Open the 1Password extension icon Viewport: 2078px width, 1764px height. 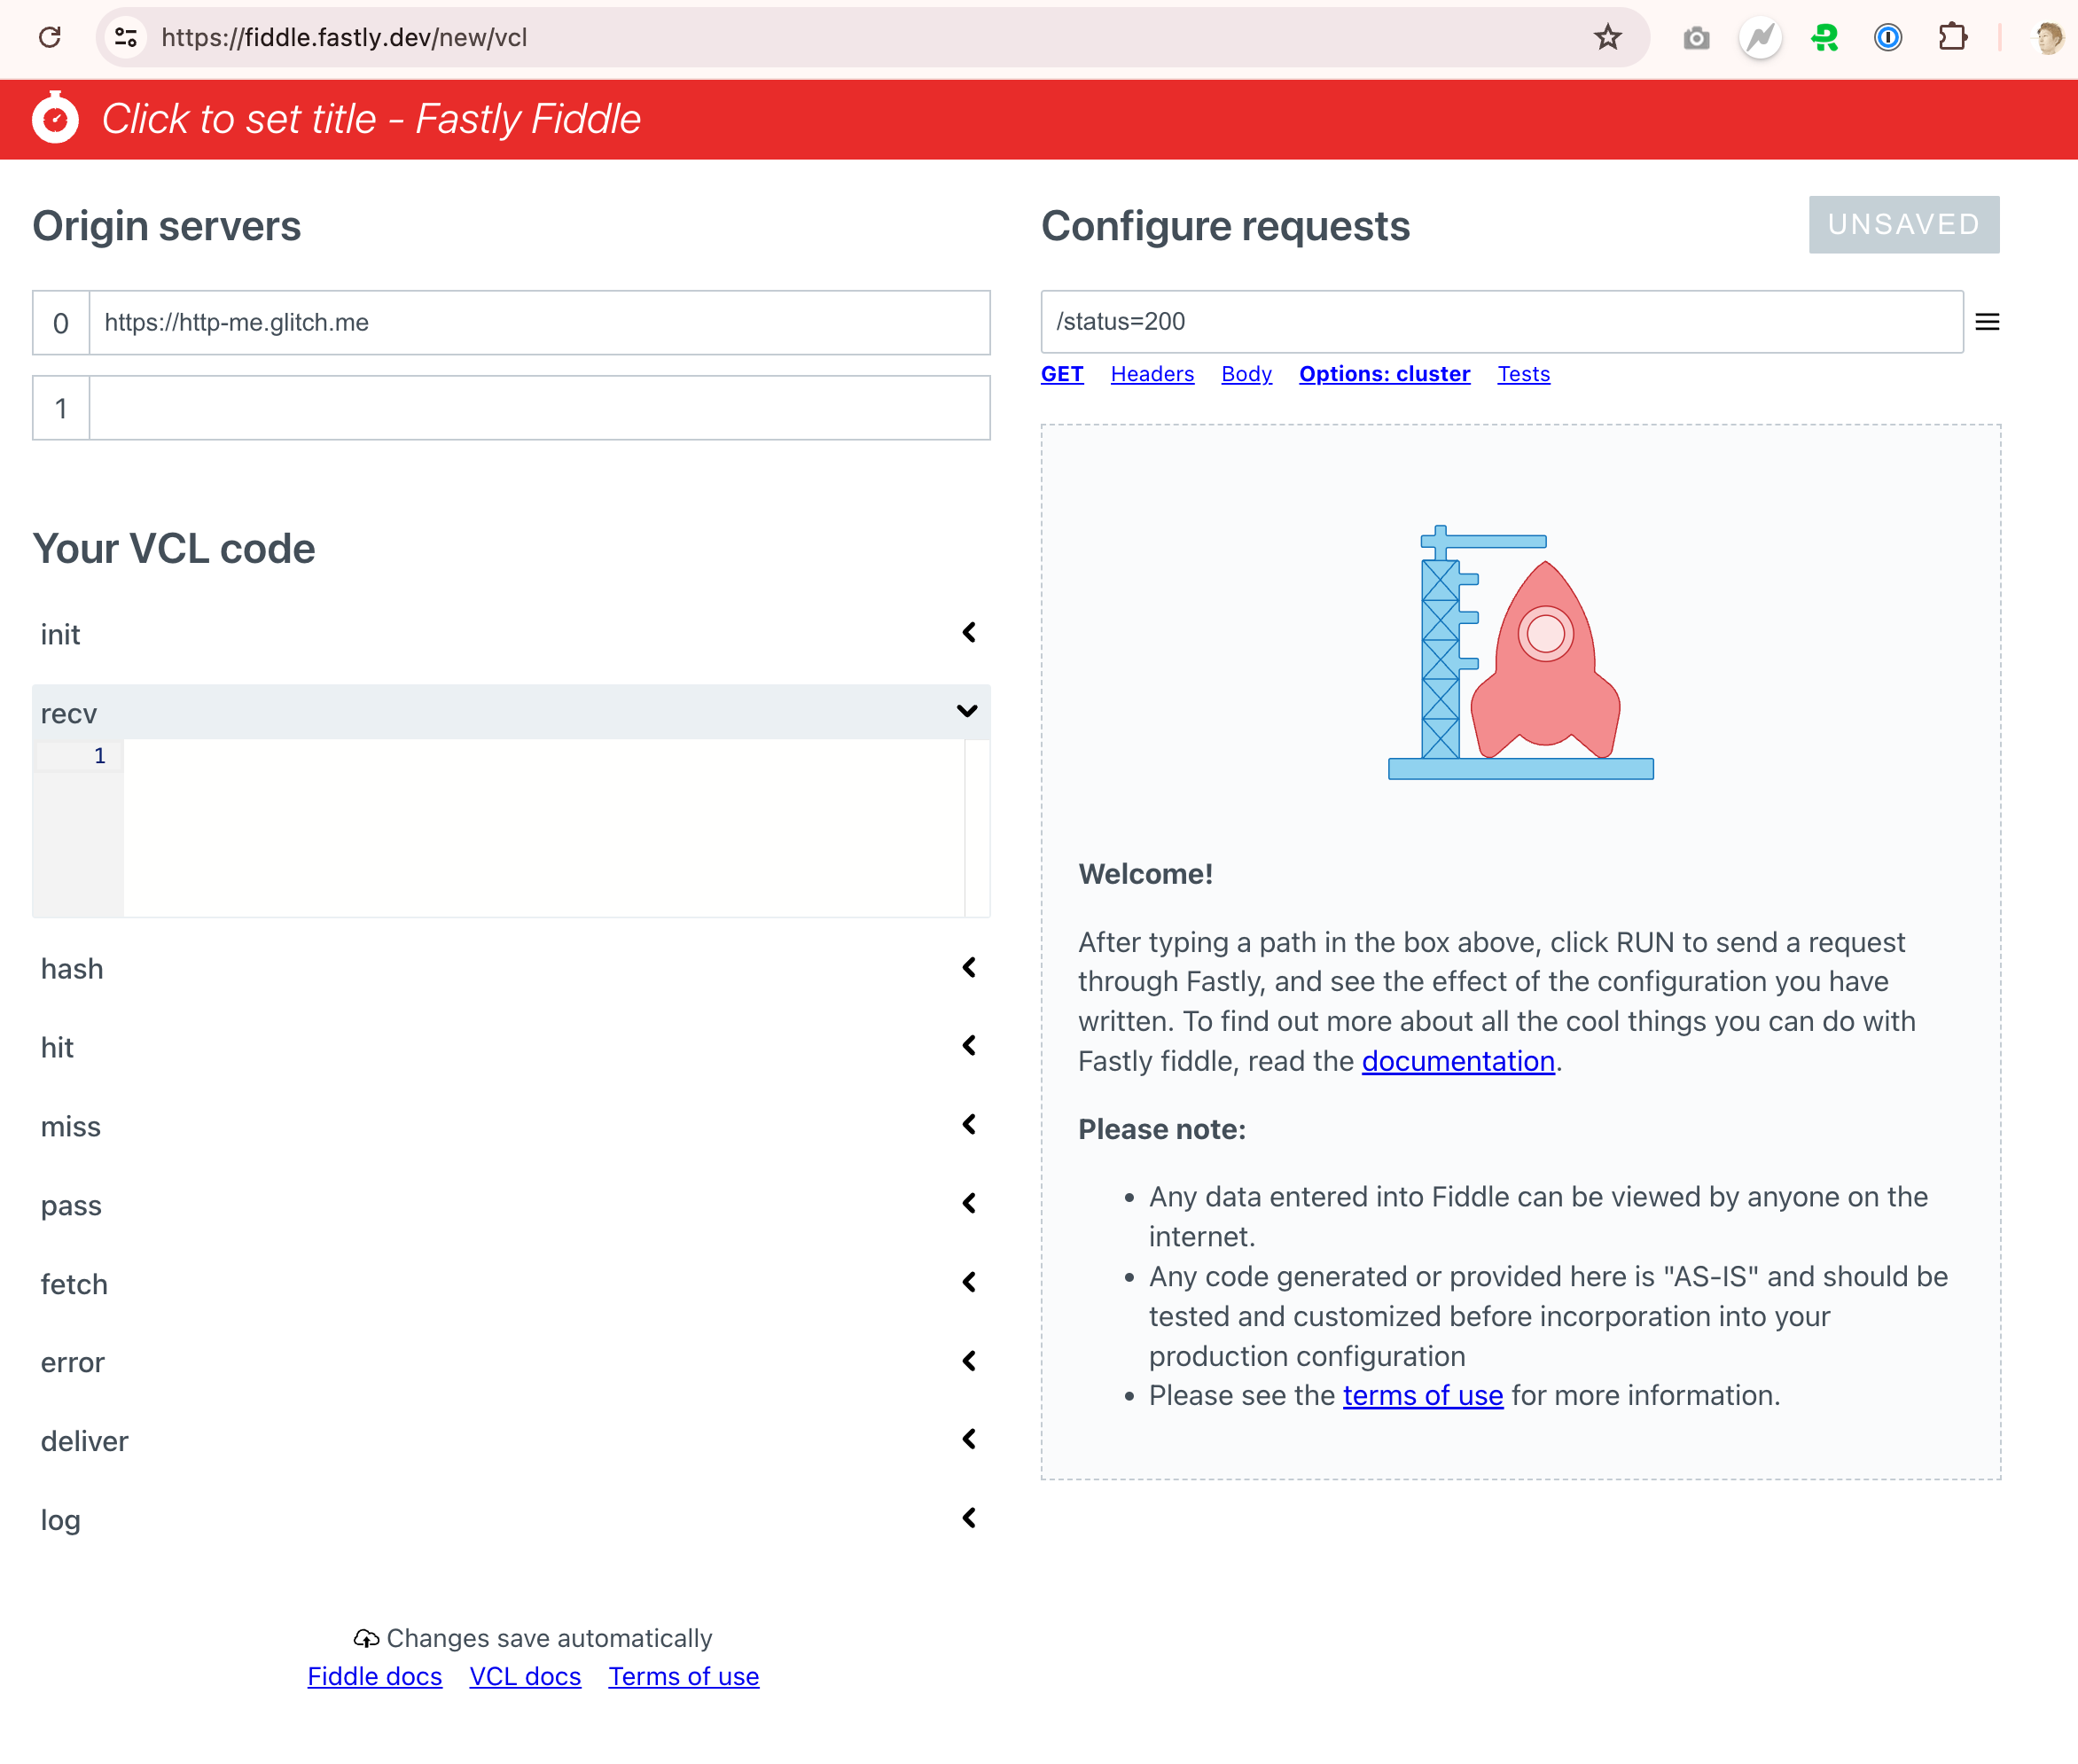1888,37
